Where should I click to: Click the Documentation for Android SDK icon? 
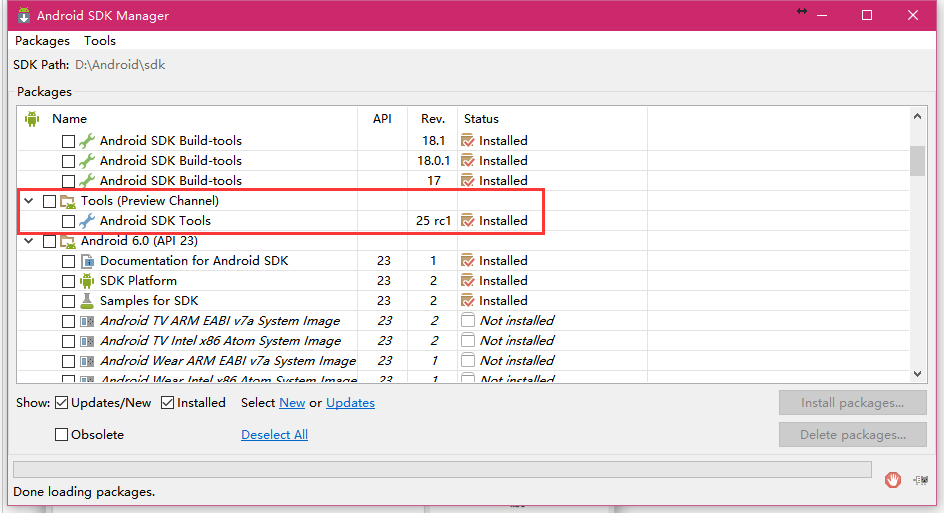click(x=87, y=261)
